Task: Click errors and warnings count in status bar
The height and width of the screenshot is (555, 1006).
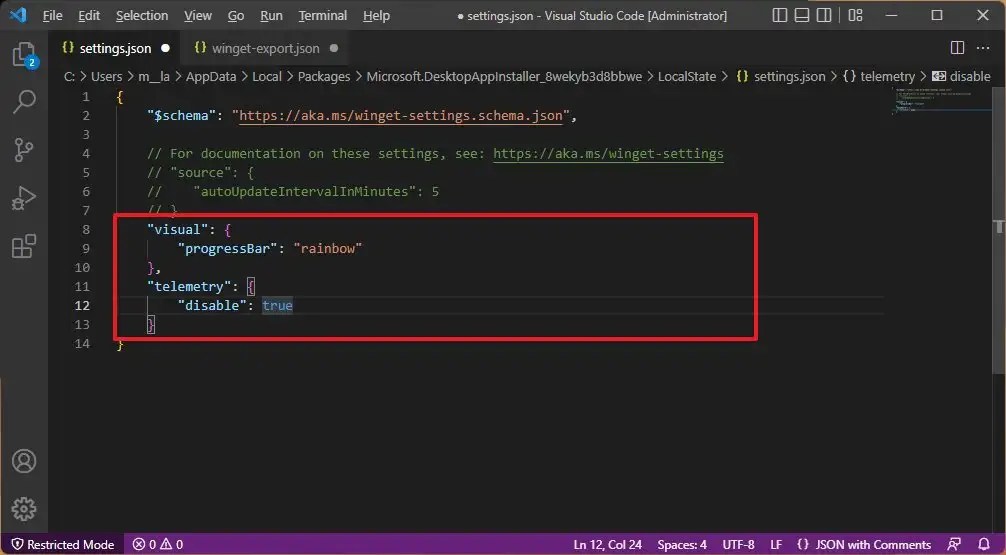Action: pyautogui.click(x=158, y=544)
